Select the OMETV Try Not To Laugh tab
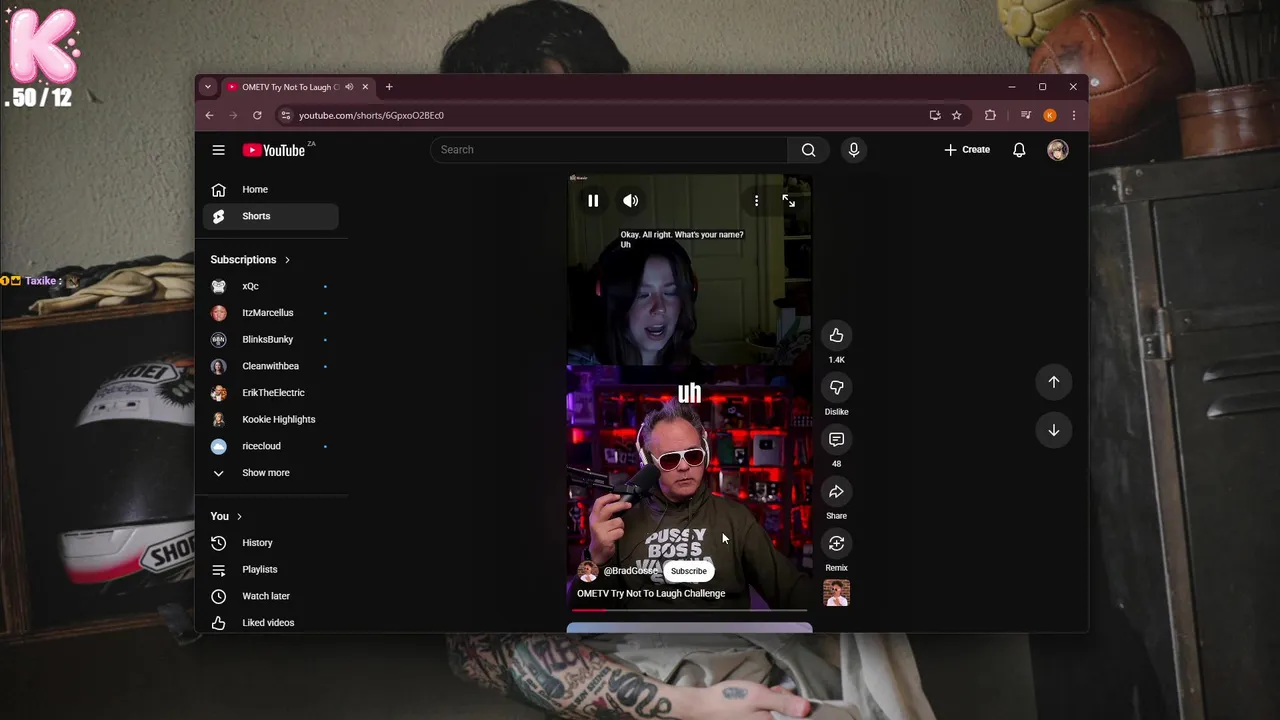 pos(297,87)
